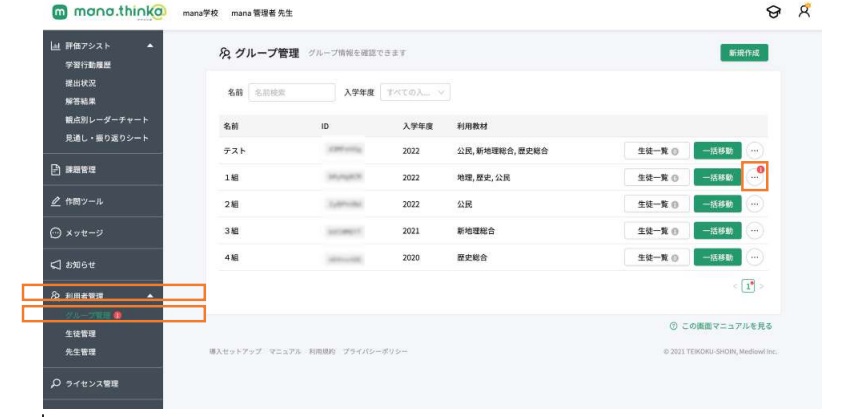Click the 4組 group name cell
The image size is (861, 417).
tap(231, 258)
